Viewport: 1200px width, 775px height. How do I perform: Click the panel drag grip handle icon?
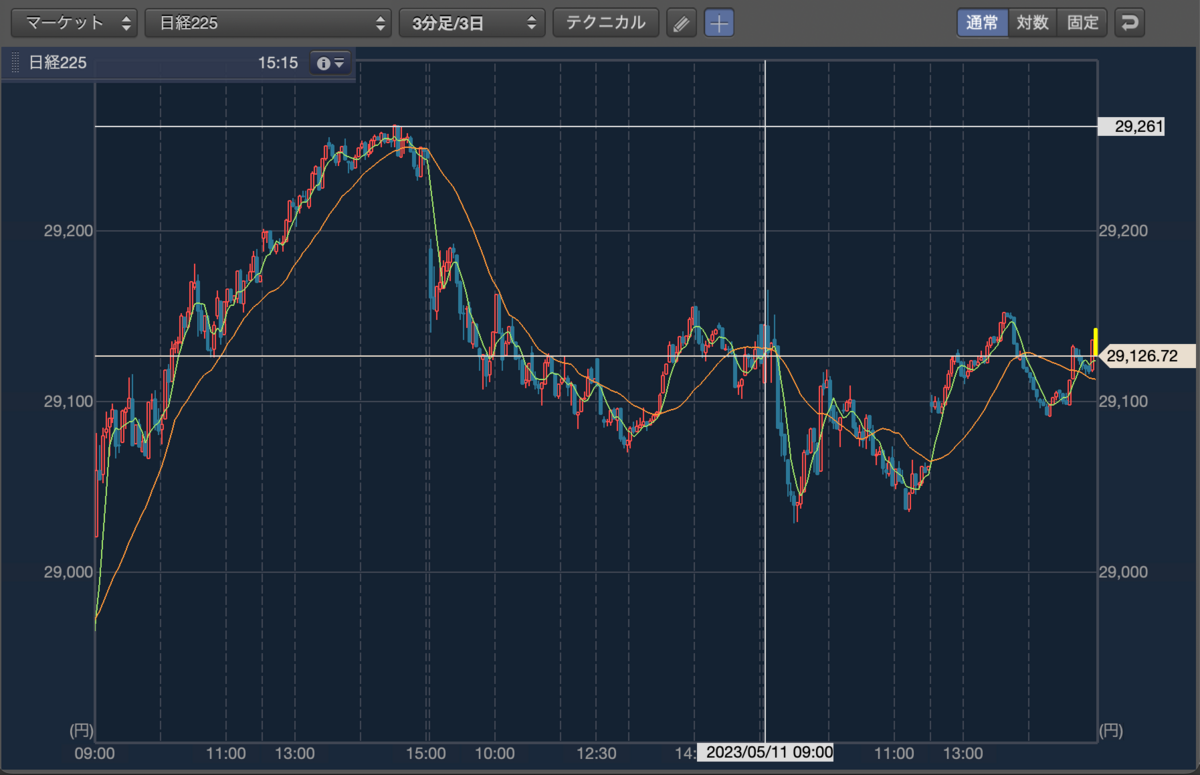coord(15,63)
